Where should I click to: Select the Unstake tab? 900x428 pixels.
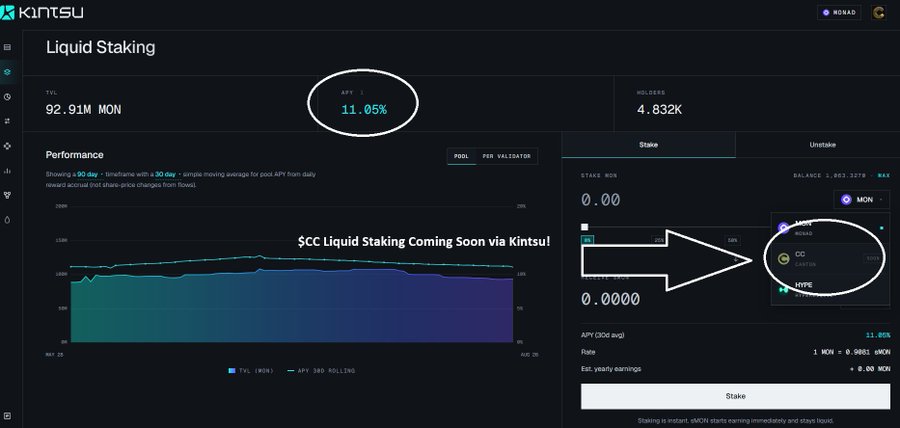point(823,145)
